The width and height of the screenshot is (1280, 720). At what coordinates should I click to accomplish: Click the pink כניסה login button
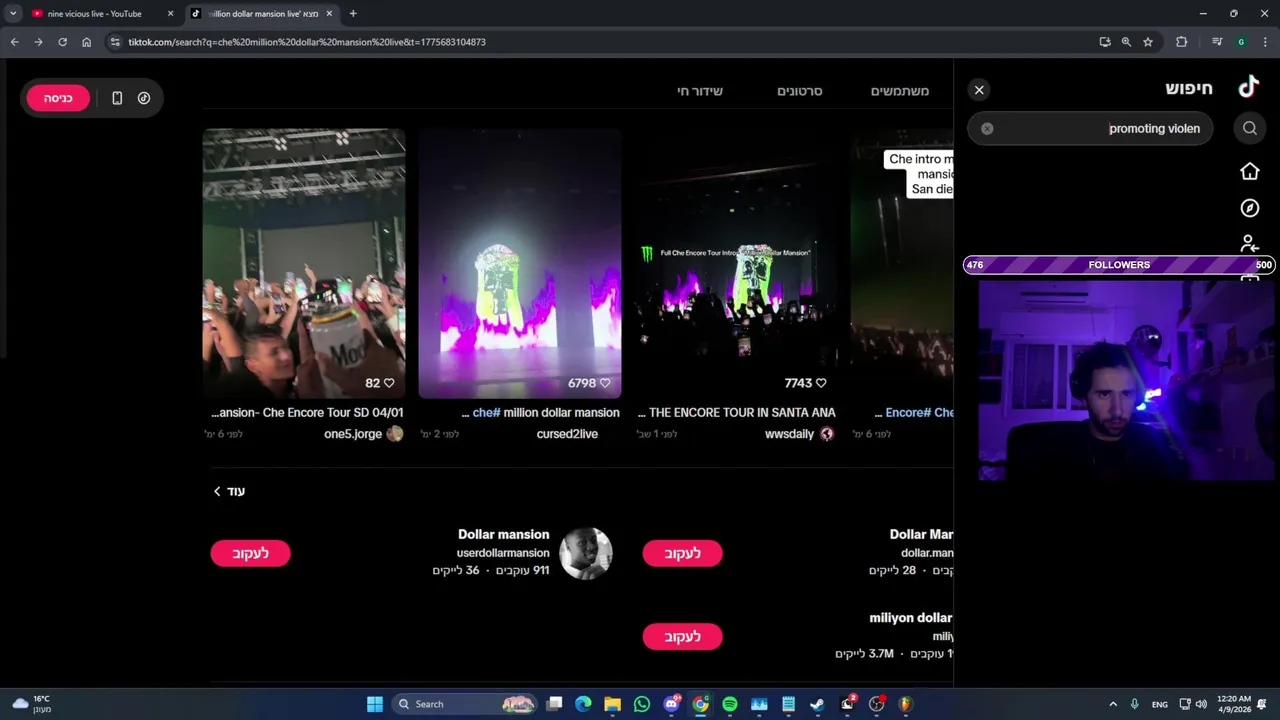point(58,98)
